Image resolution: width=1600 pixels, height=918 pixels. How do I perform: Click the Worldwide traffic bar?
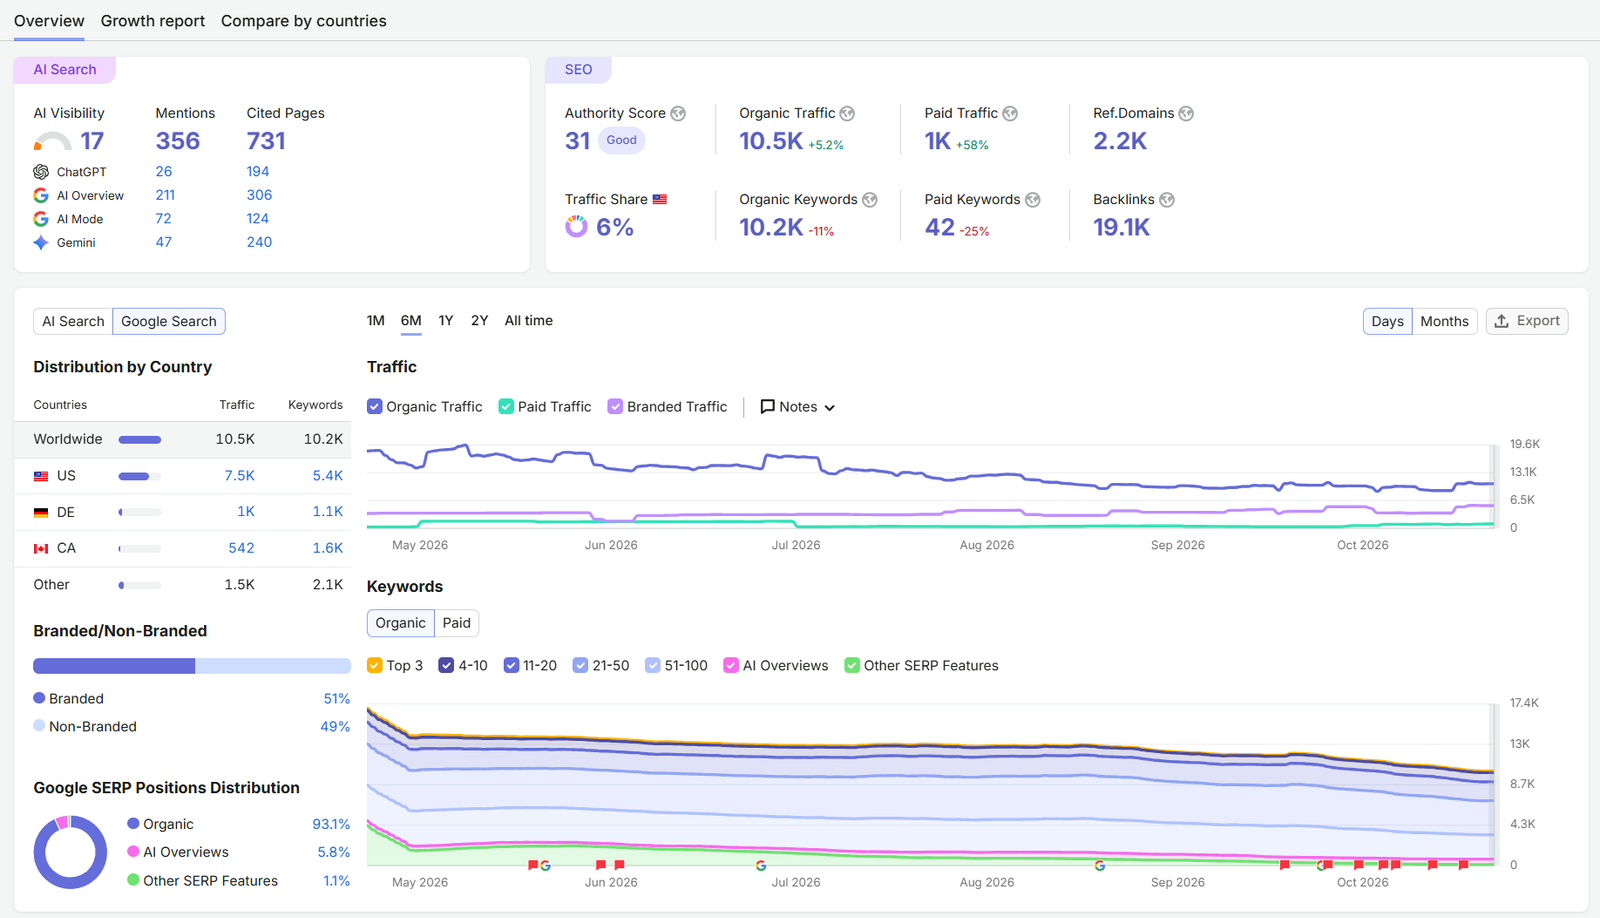click(x=140, y=440)
